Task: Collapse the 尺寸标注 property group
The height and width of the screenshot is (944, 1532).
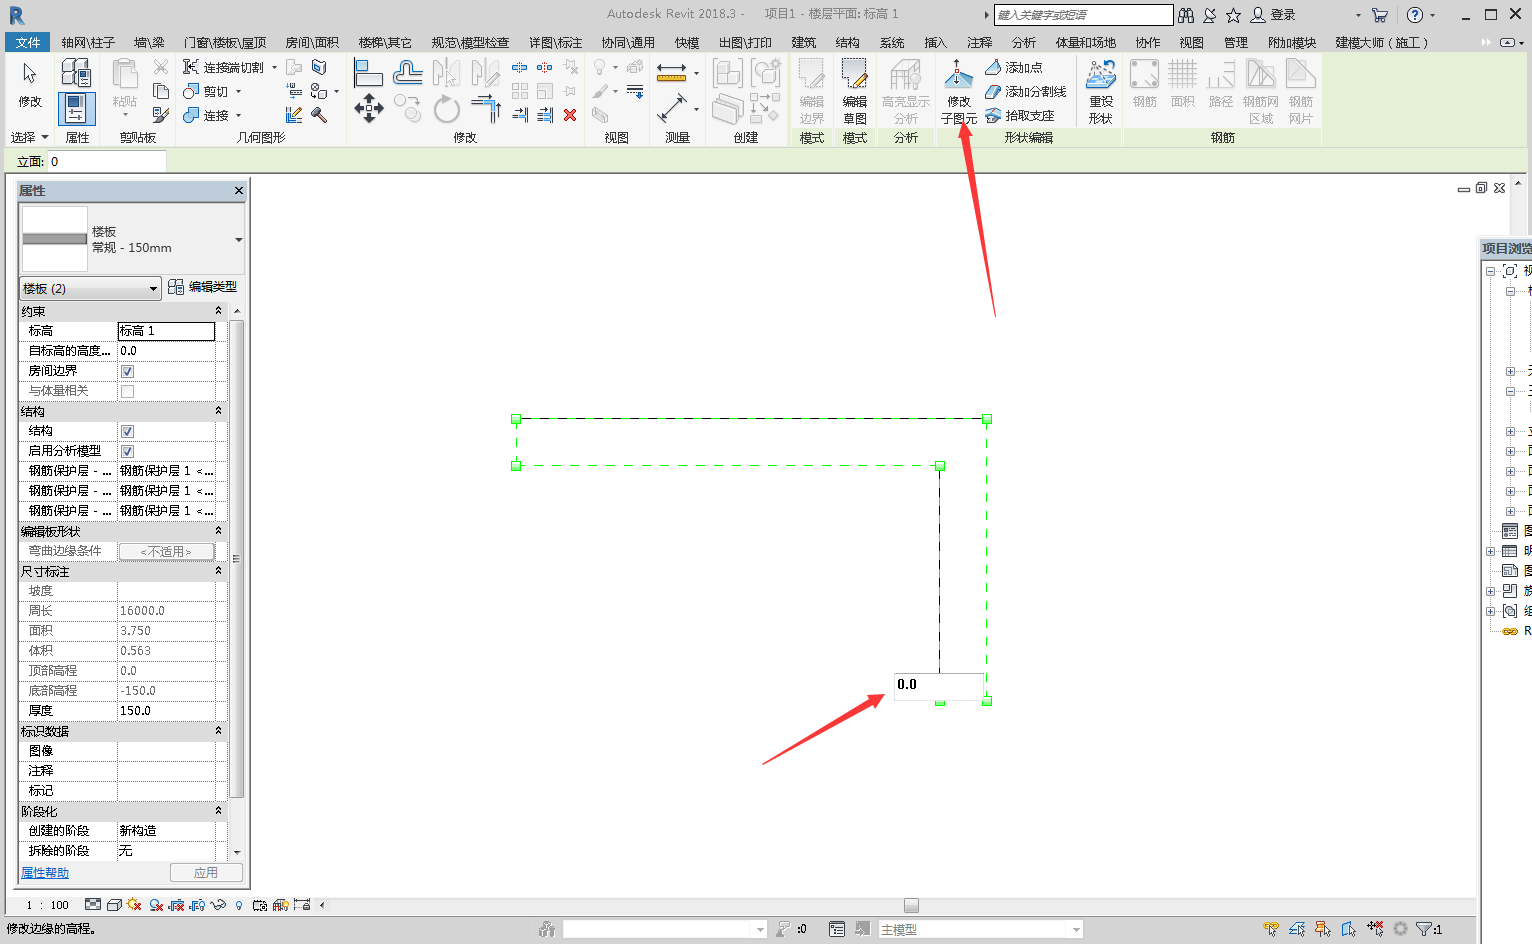Action: pyautogui.click(x=218, y=571)
